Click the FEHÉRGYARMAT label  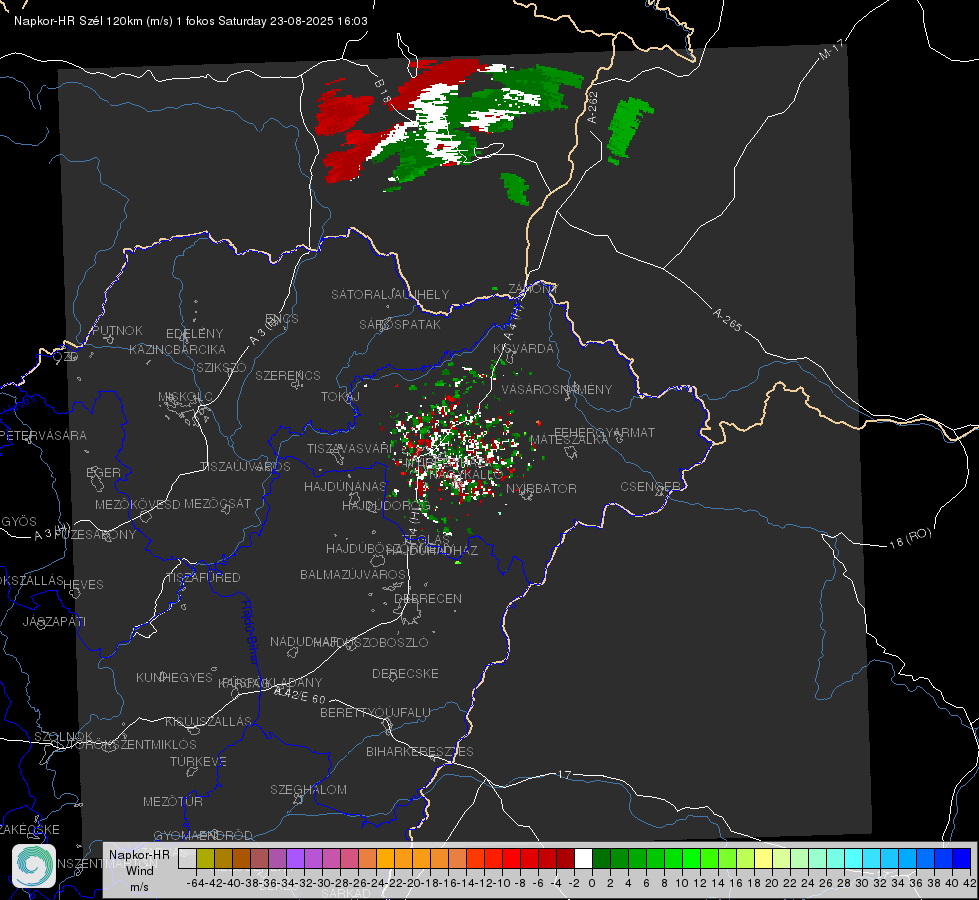pos(604,432)
